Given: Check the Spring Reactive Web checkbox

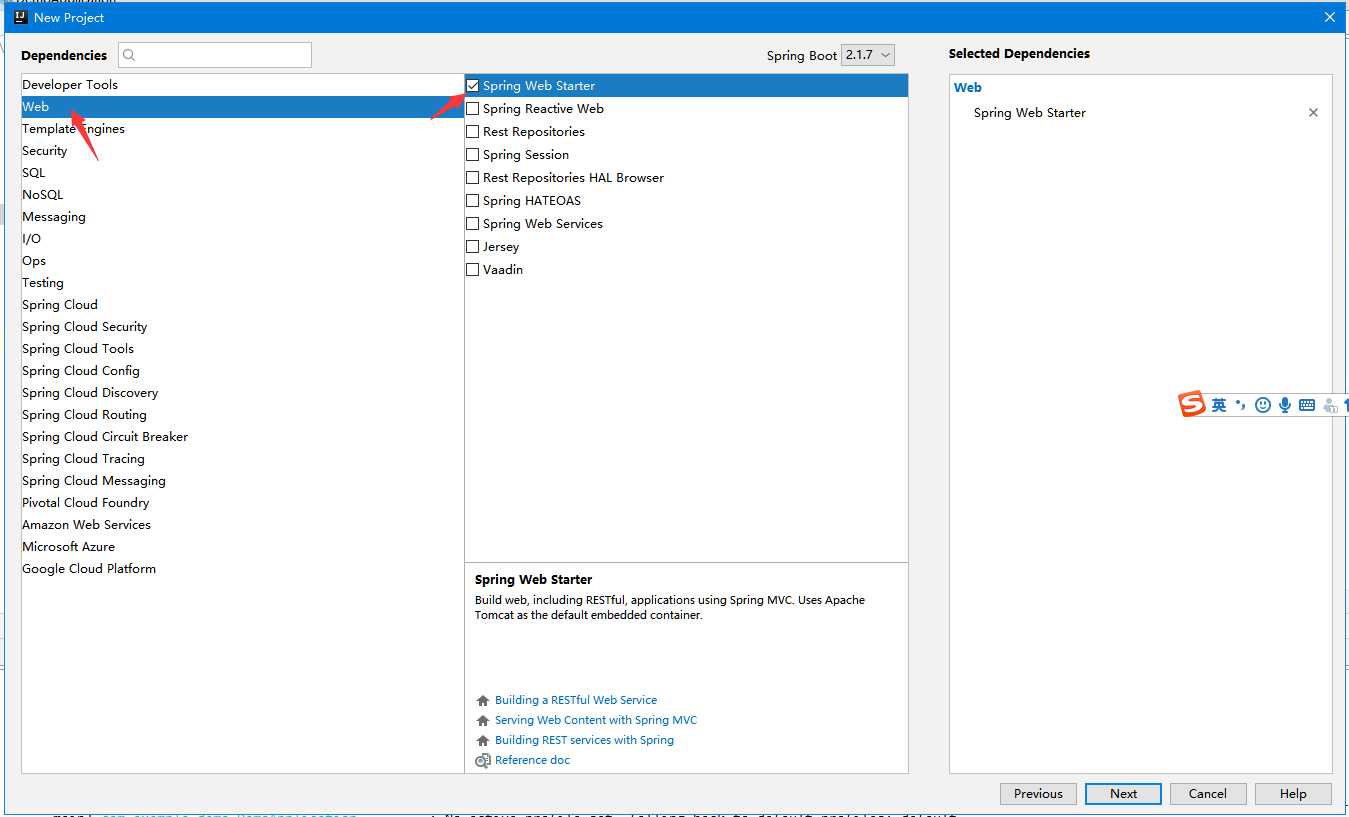Looking at the screenshot, I should pos(473,109).
